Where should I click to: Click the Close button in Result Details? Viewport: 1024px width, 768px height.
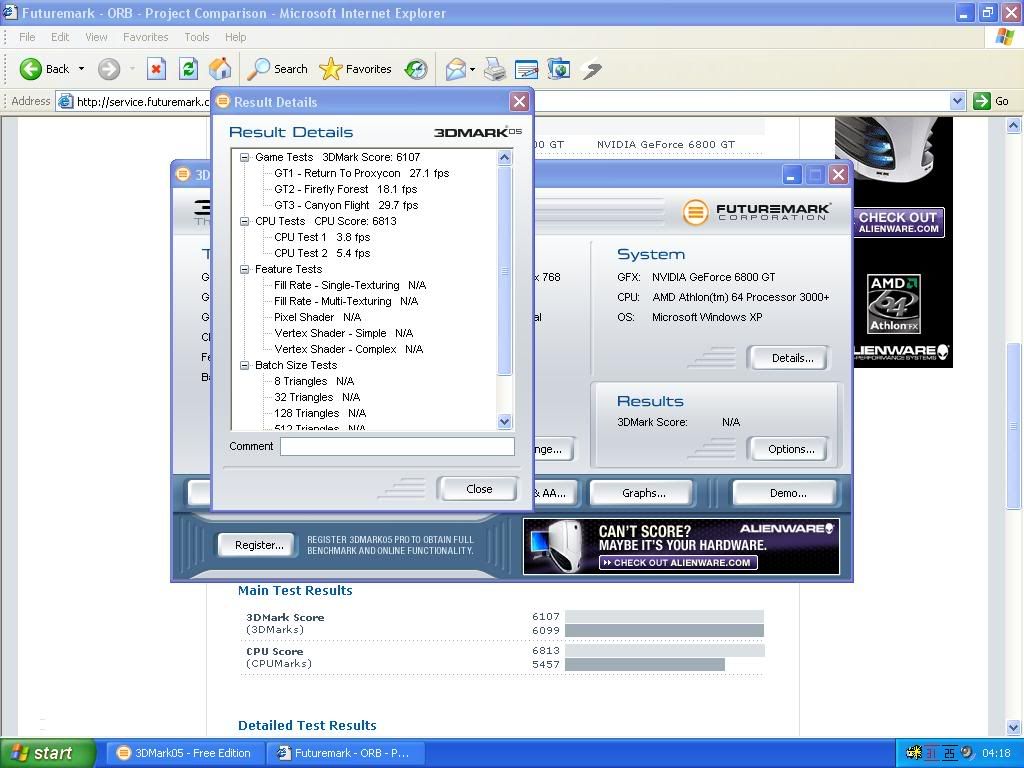(x=478, y=489)
